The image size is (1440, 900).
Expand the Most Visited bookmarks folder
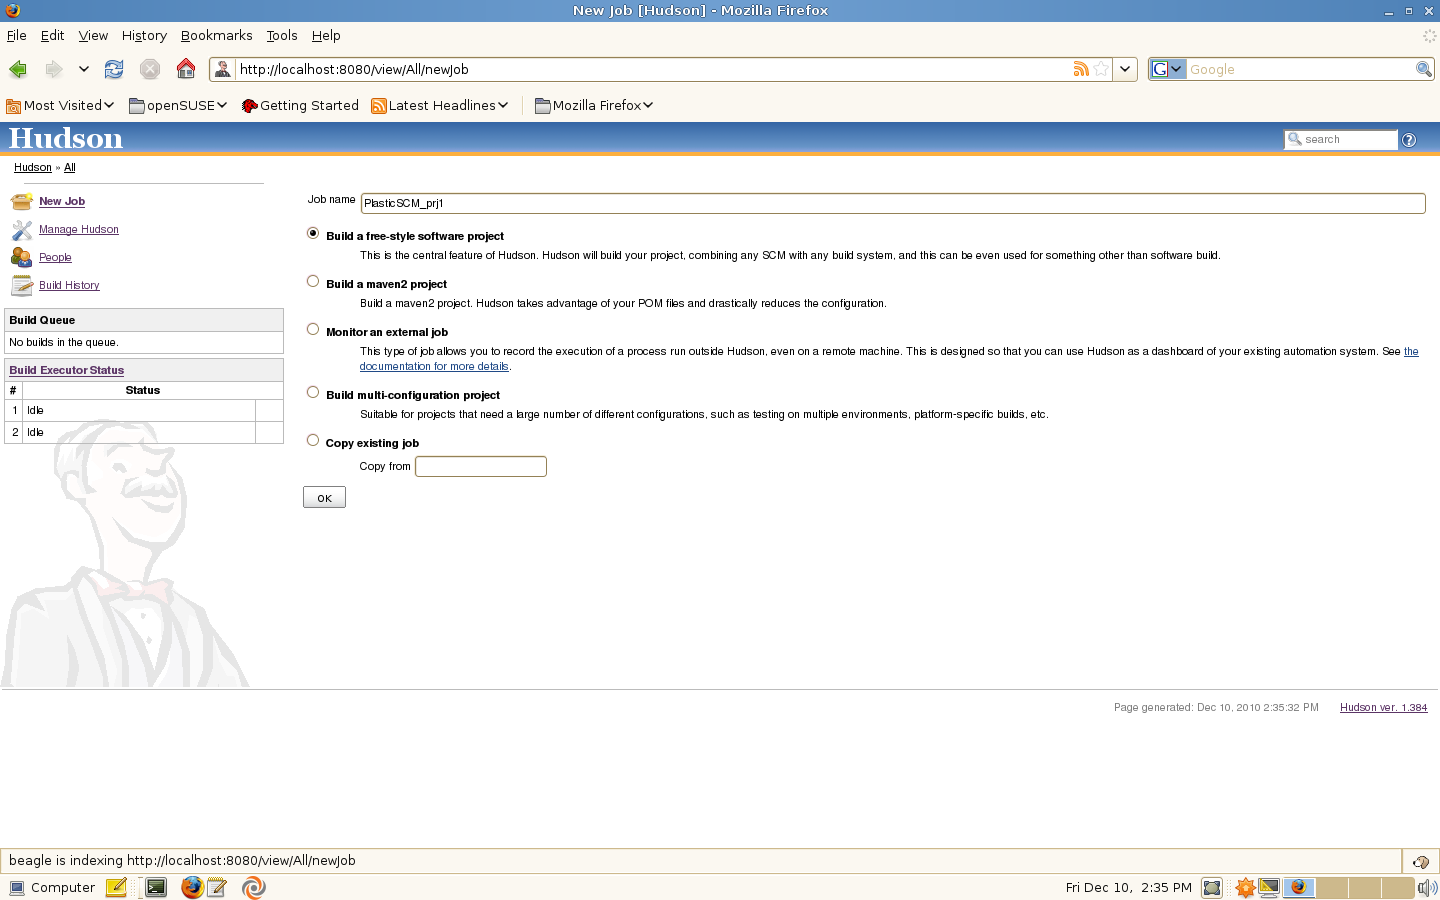60,105
